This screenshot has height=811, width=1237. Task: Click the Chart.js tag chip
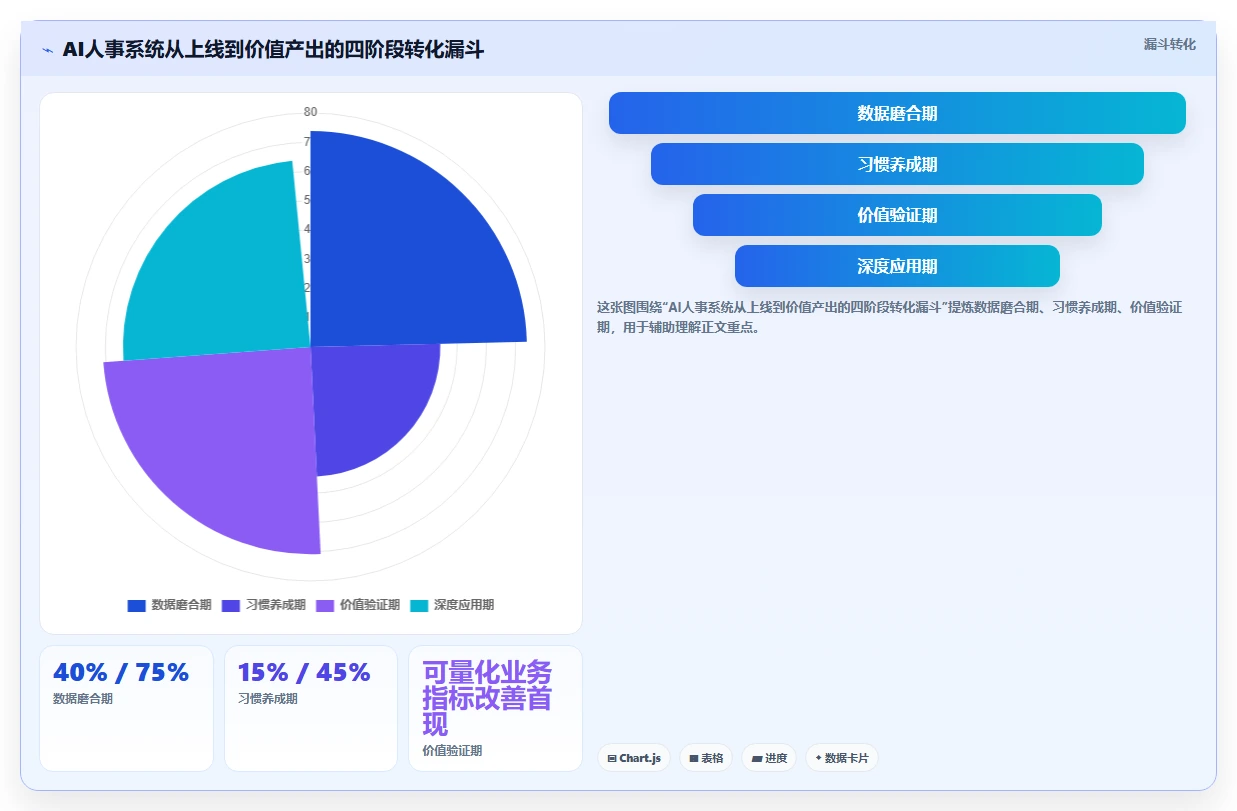coord(634,758)
